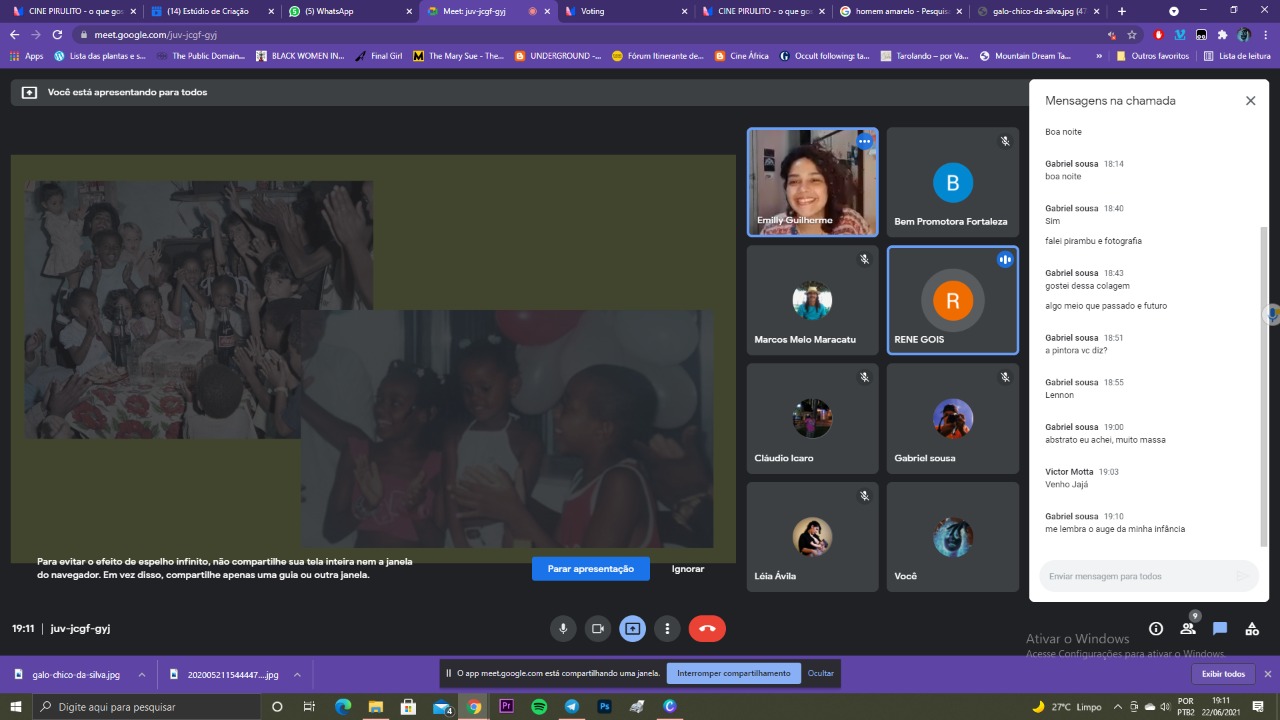Viewport: 1280px width, 720px height.
Task: Close the Mensagens na chamada panel
Action: (1250, 101)
